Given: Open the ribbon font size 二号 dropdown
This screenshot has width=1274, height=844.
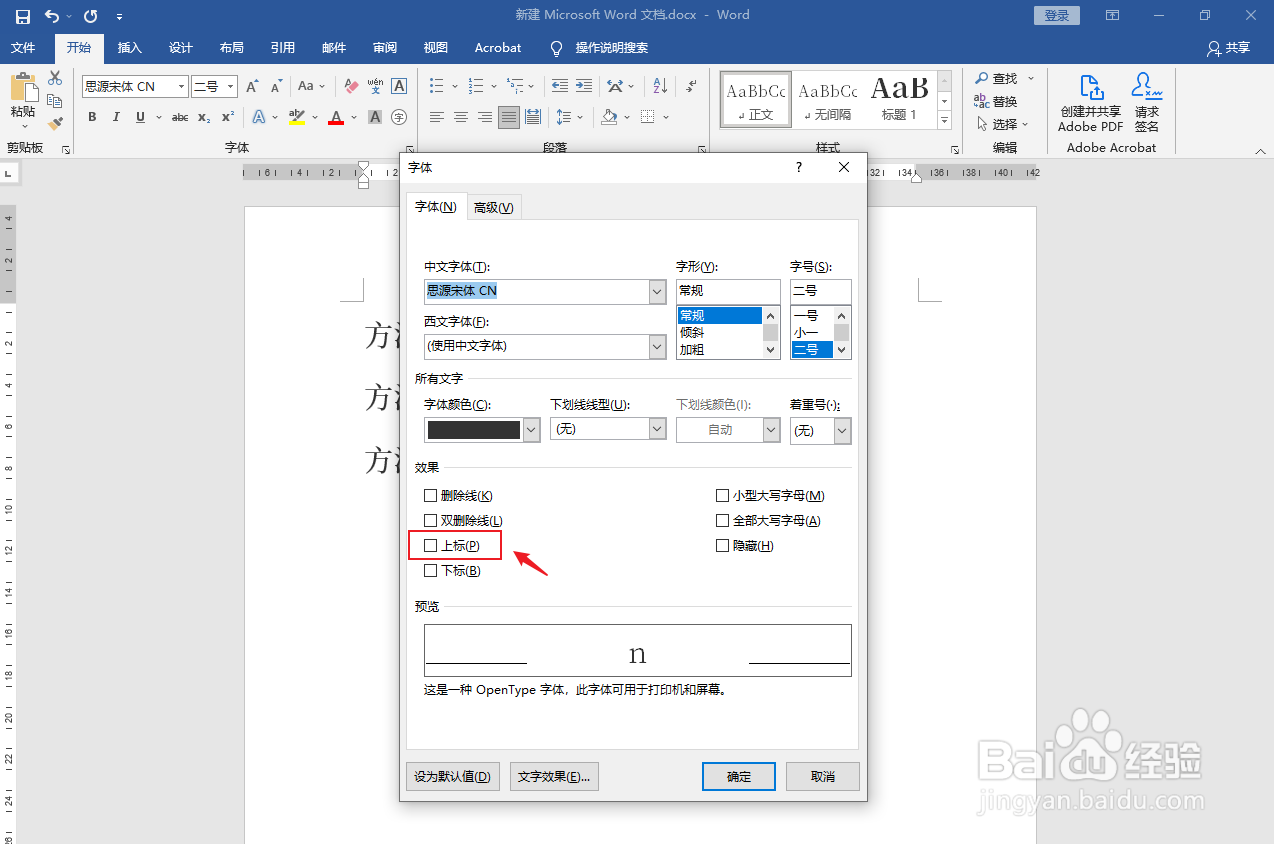Looking at the screenshot, I should point(231,87).
